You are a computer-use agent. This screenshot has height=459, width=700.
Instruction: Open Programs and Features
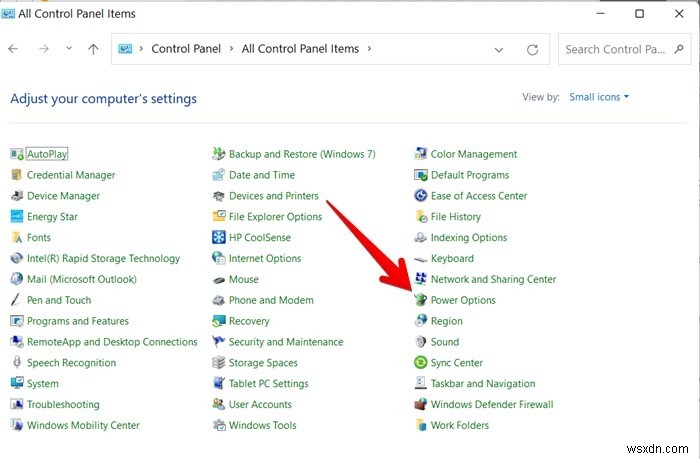(78, 321)
